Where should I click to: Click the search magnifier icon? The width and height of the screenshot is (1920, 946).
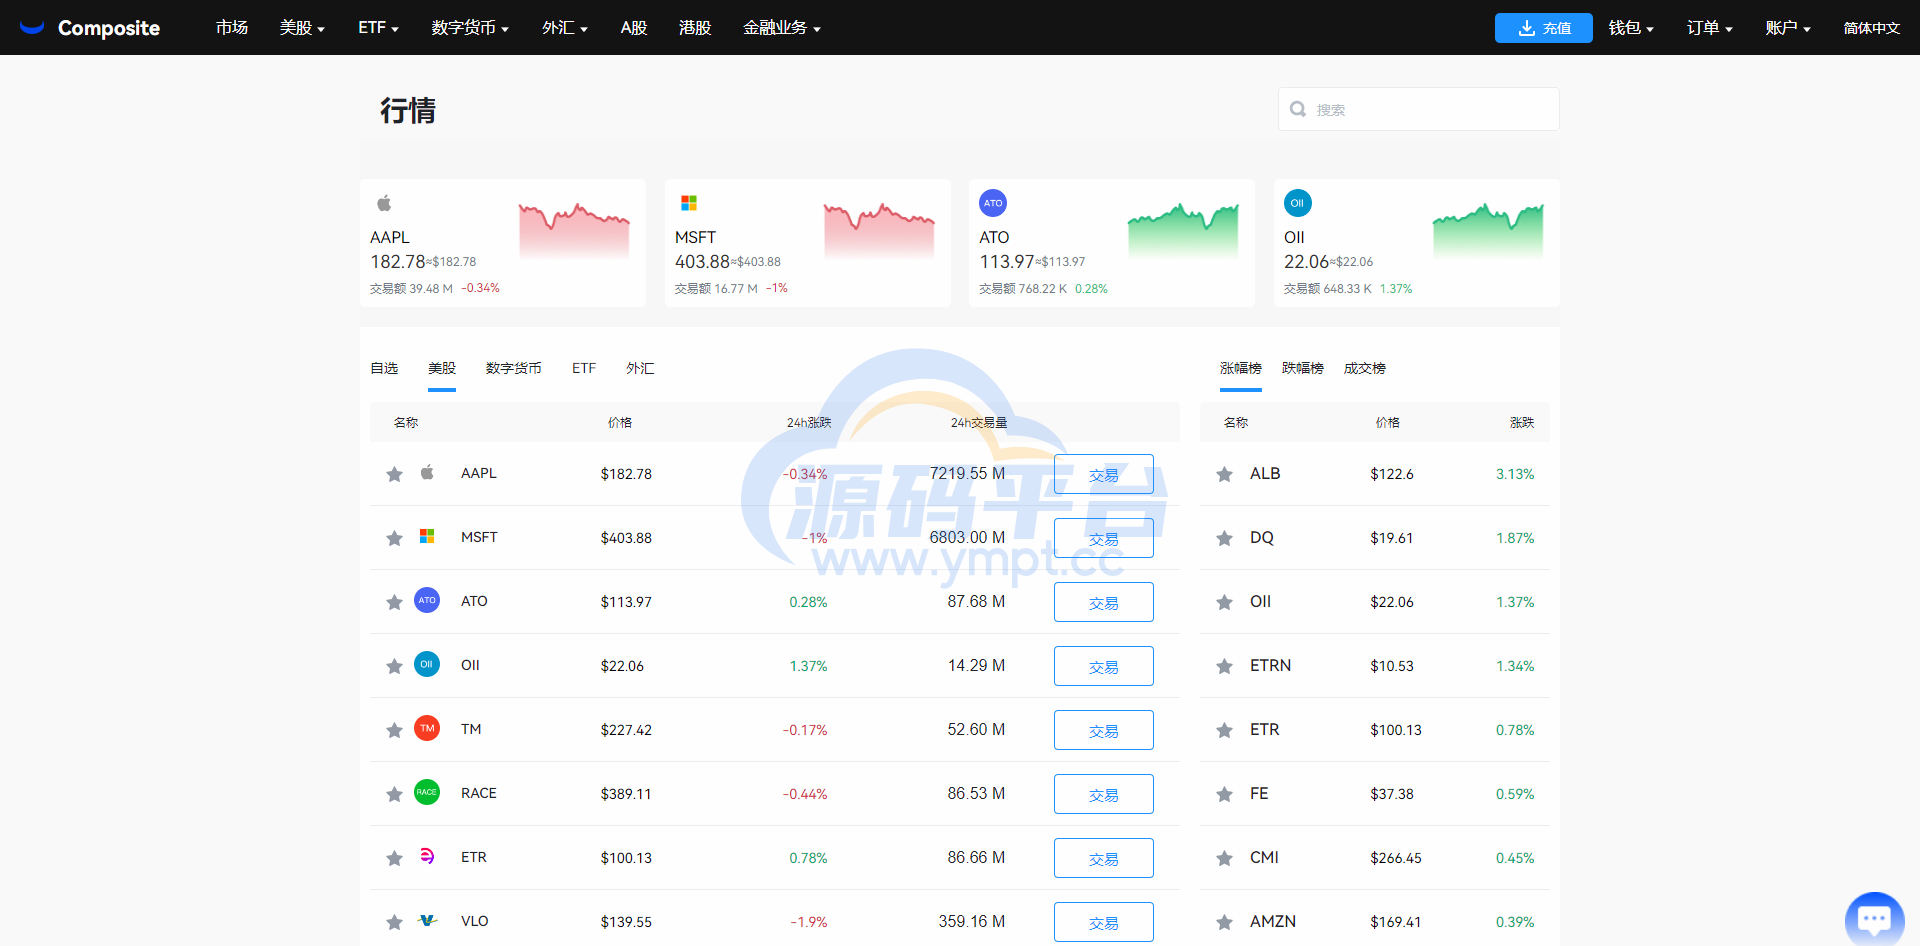[x=1298, y=109]
